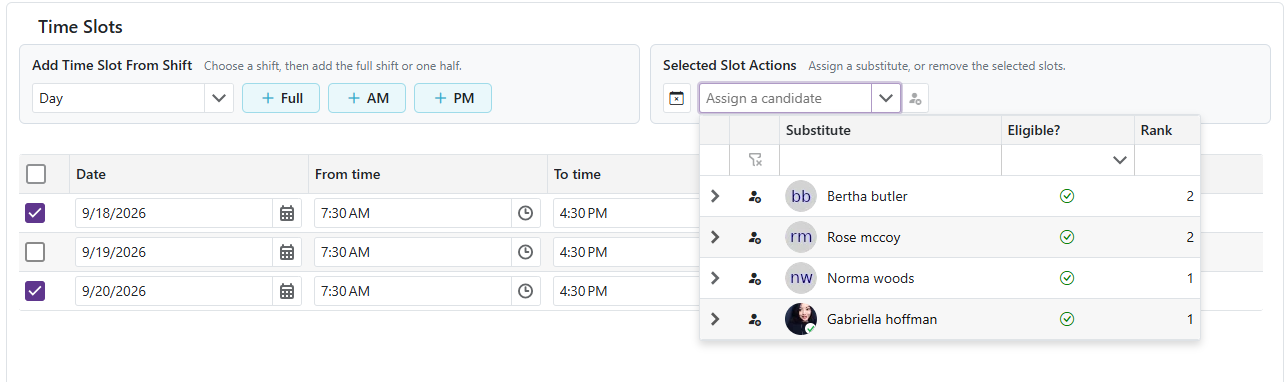Open the Eligible filter dropdown
Image resolution: width=1288 pixels, height=382 pixels.
tap(1120, 160)
